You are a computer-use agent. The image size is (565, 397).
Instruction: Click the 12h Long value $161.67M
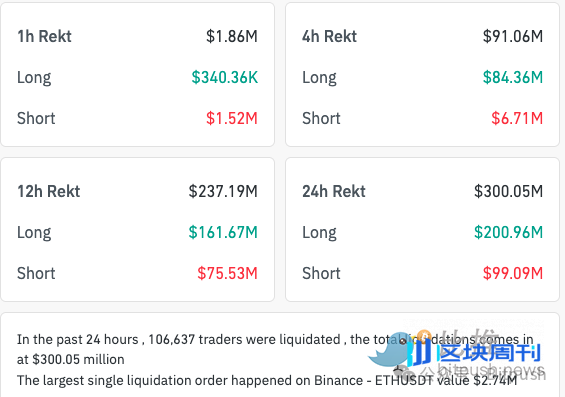223,232
